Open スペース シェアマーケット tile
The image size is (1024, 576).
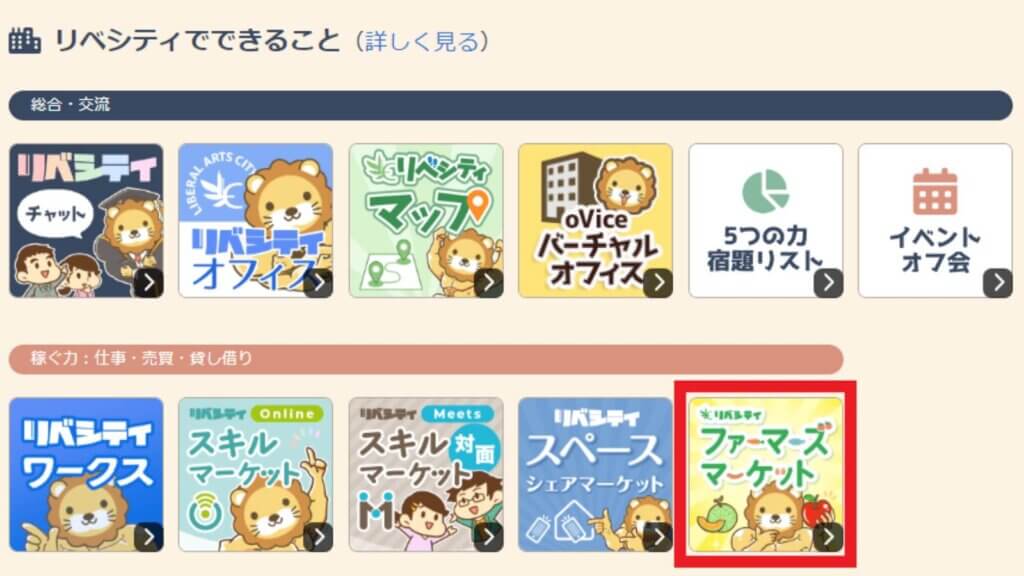(596, 475)
